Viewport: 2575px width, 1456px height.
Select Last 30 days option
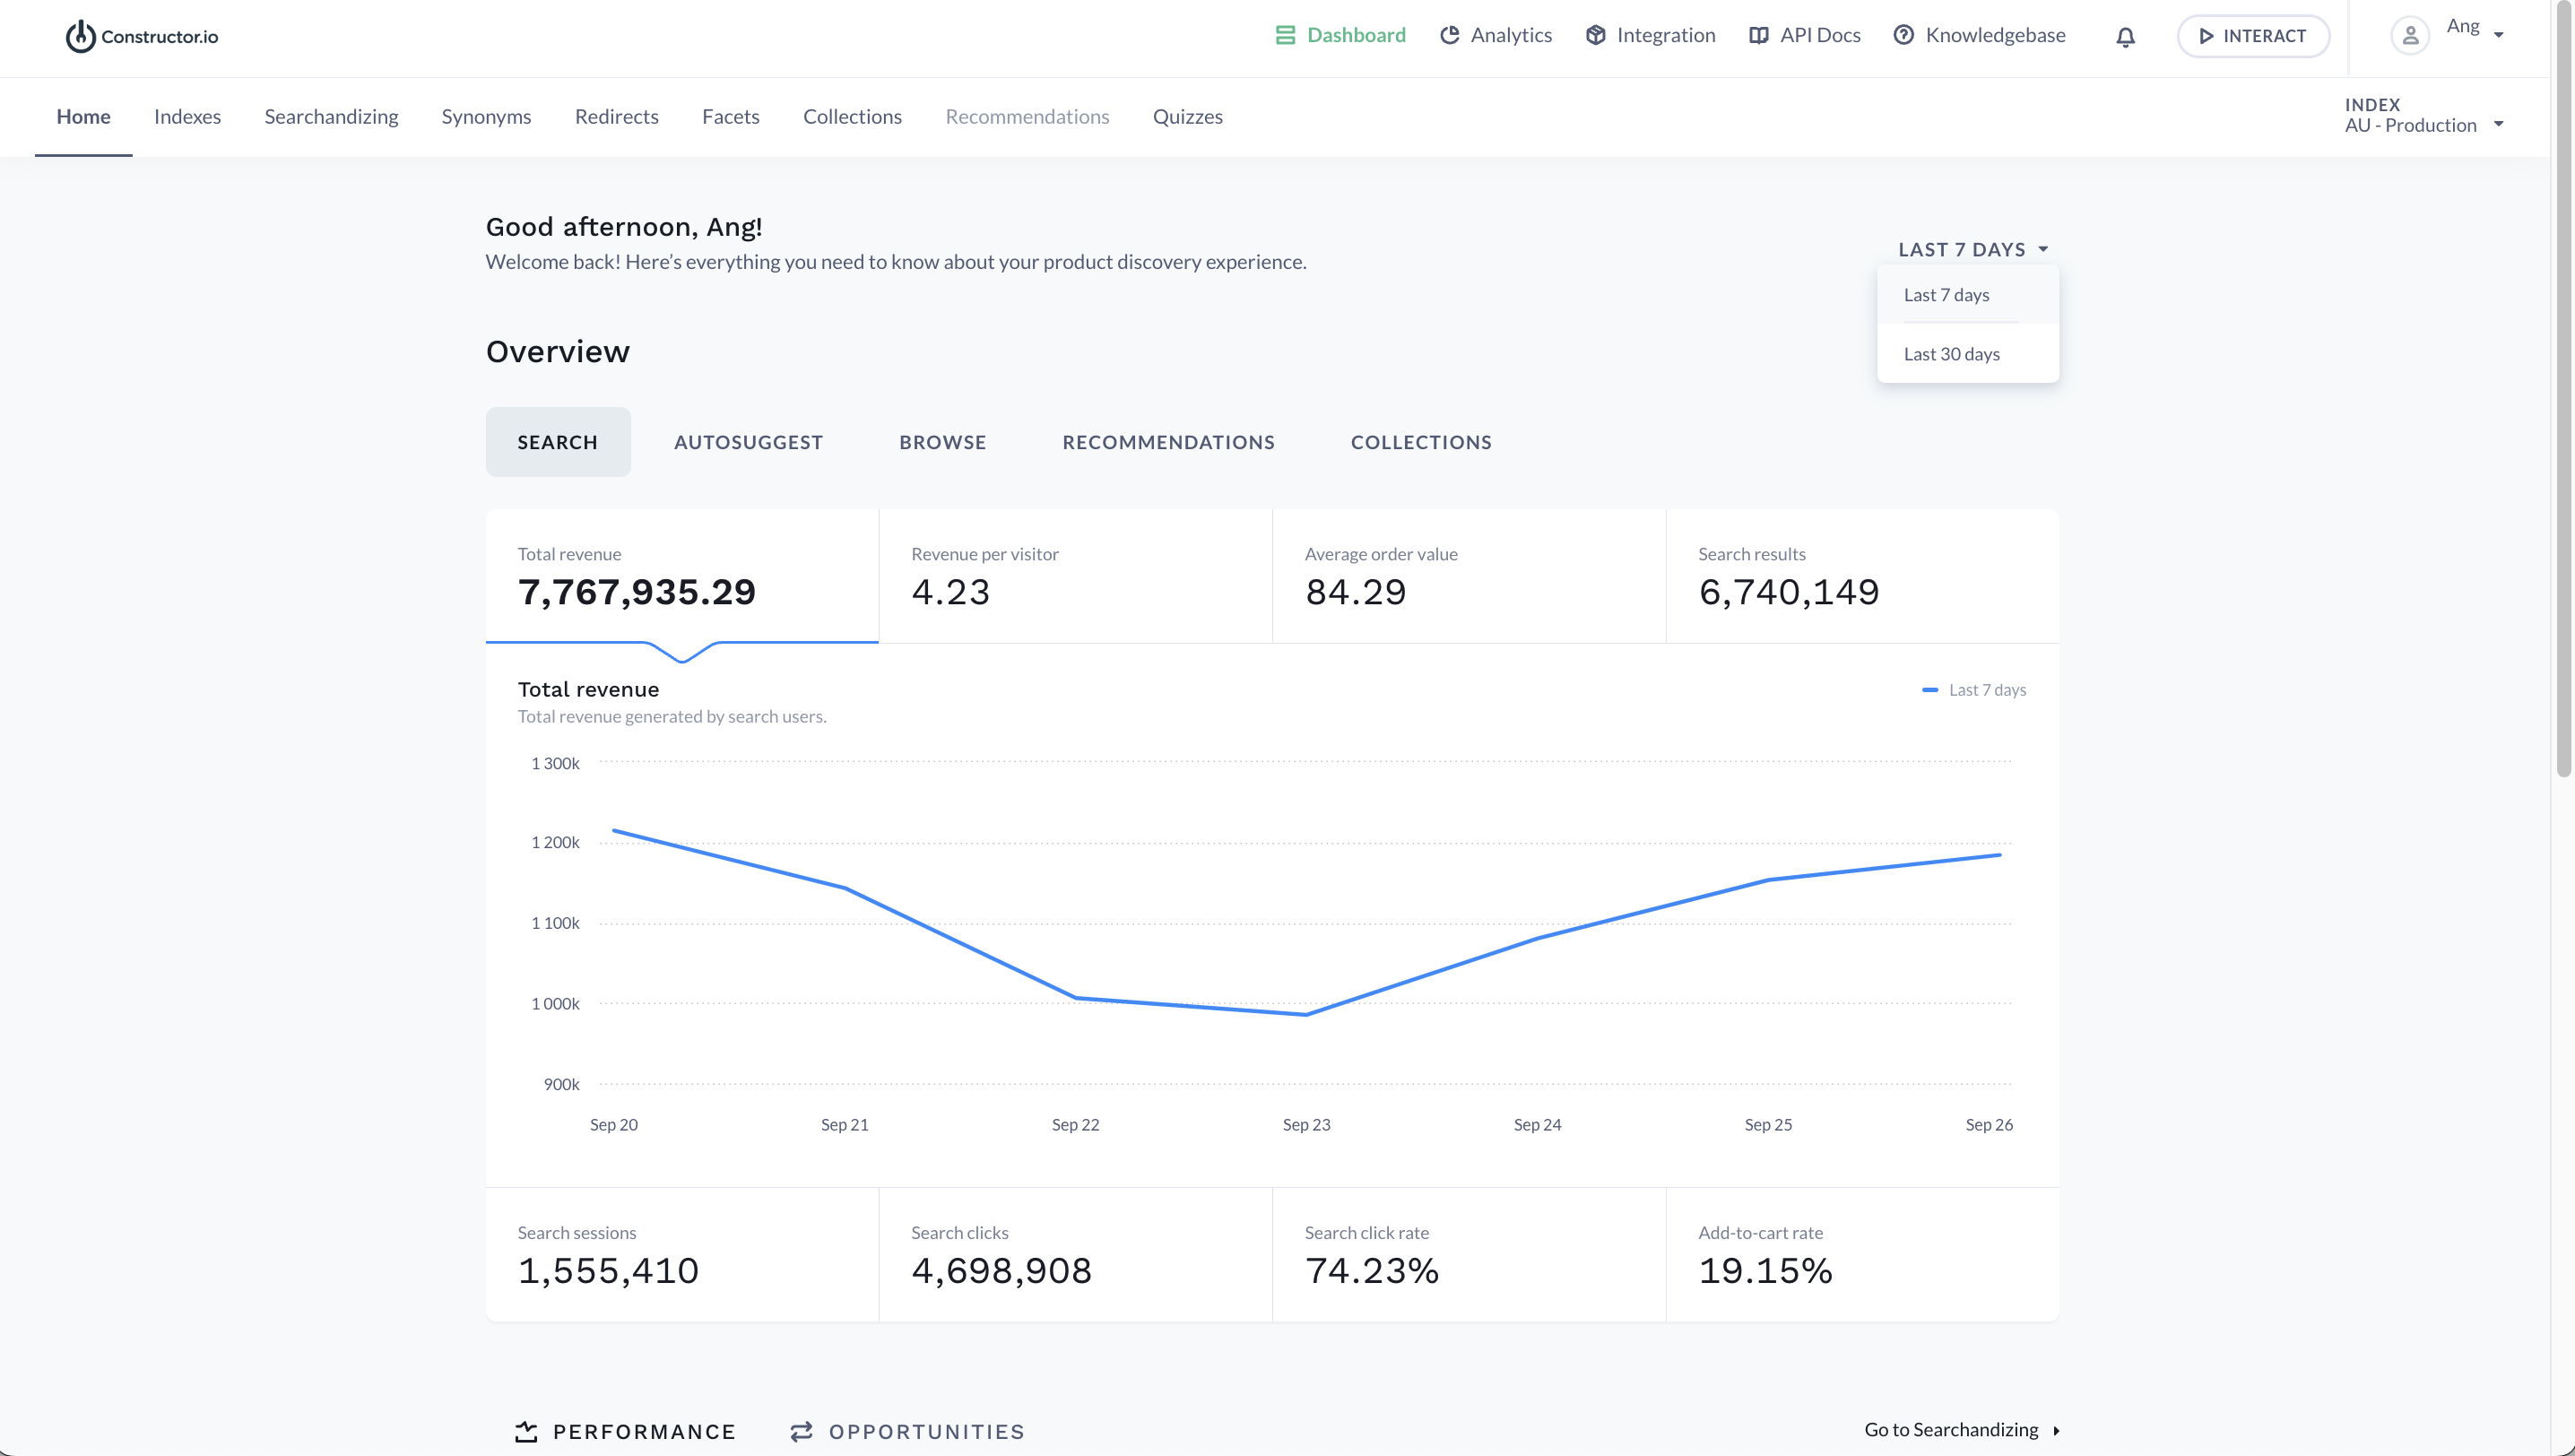pyautogui.click(x=1951, y=352)
